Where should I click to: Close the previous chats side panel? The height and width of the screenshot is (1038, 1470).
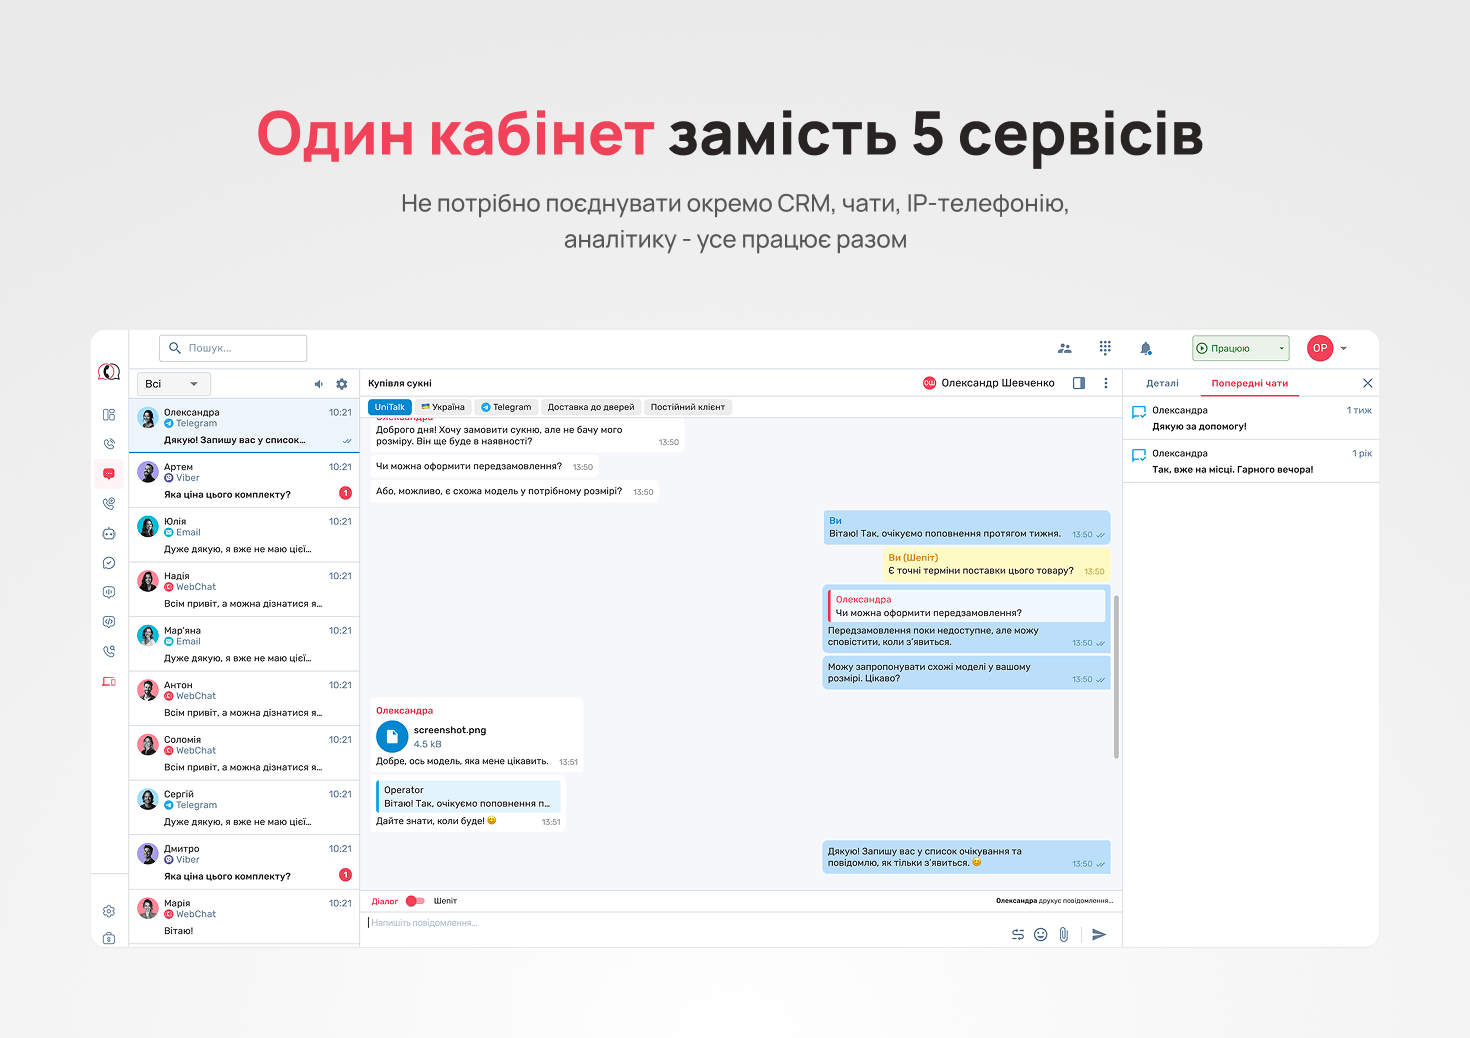click(1367, 383)
